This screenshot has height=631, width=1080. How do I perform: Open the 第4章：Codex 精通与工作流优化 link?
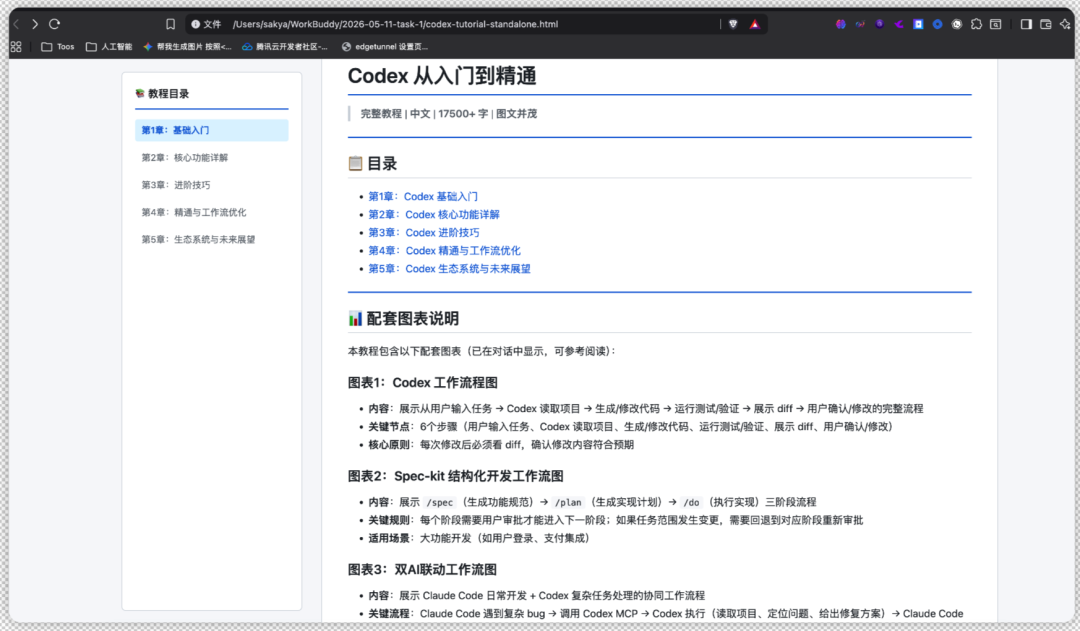click(444, 251)
